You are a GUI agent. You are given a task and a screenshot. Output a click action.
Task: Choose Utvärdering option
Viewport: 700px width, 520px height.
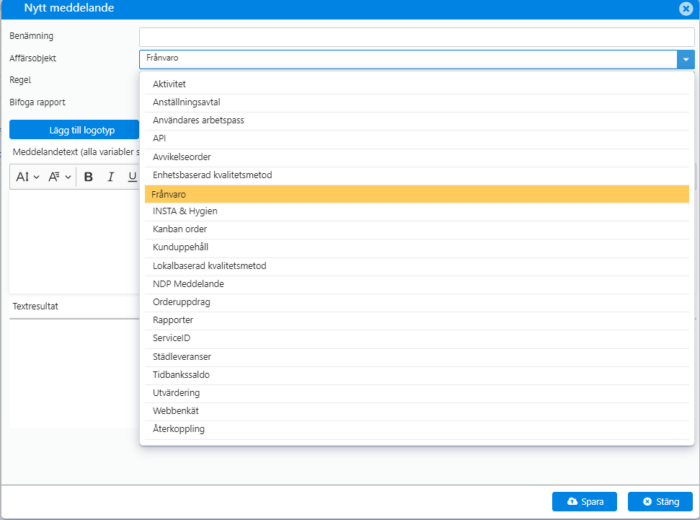click(x=417, y=393)
